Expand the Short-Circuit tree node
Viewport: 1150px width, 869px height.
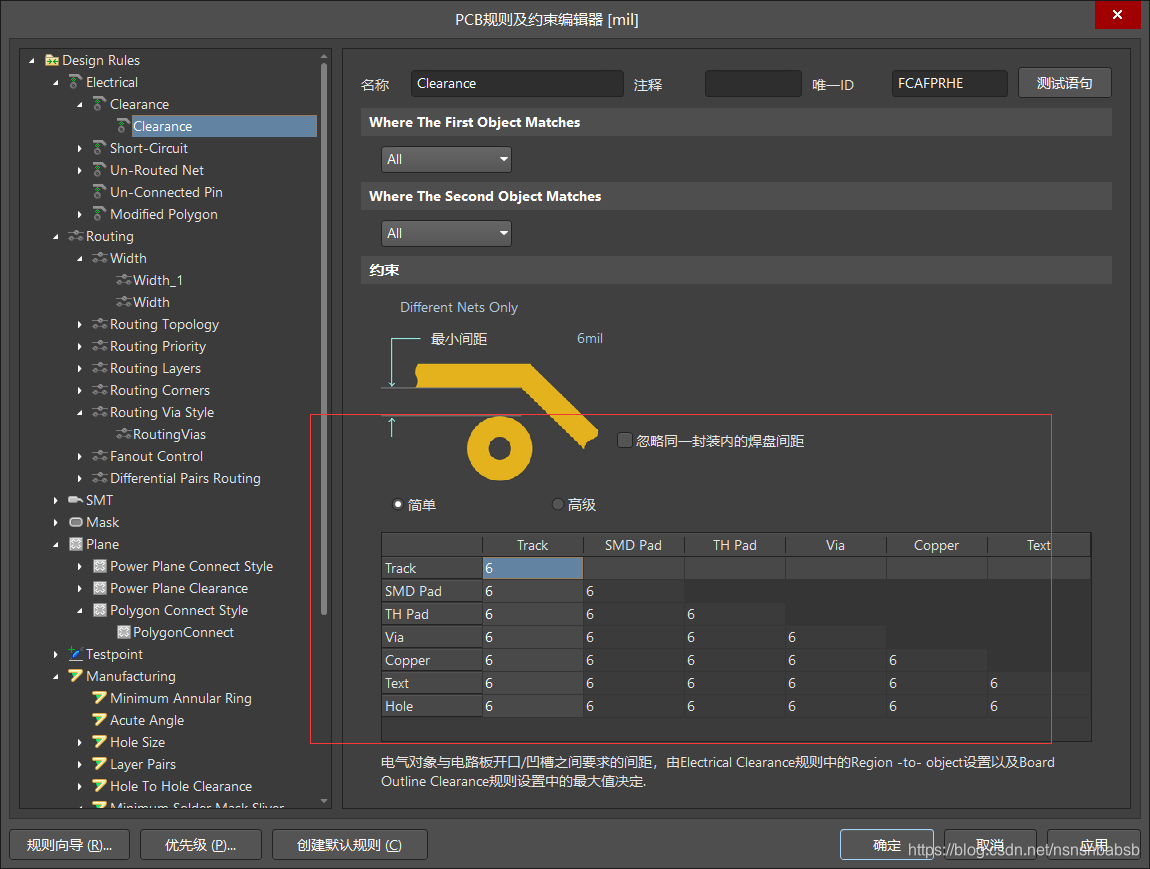79,148
